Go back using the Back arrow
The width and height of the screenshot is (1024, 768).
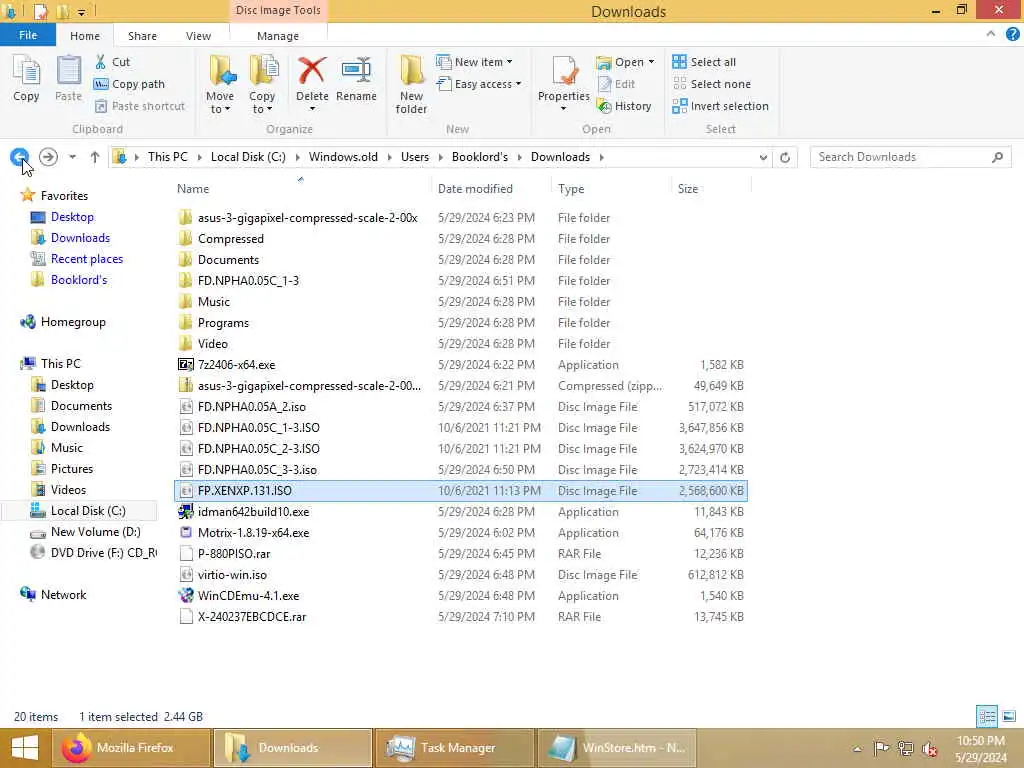[x=20, y=157]
